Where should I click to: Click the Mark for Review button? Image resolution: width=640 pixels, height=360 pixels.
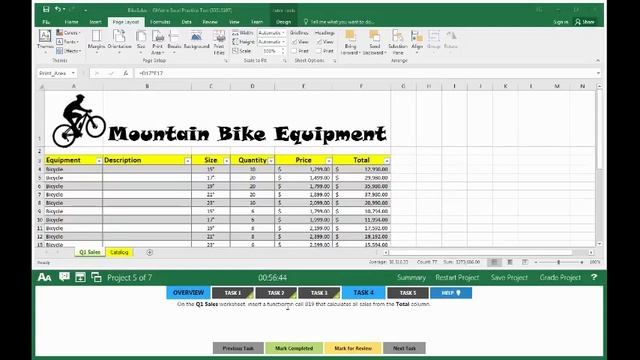pos(353,348)
